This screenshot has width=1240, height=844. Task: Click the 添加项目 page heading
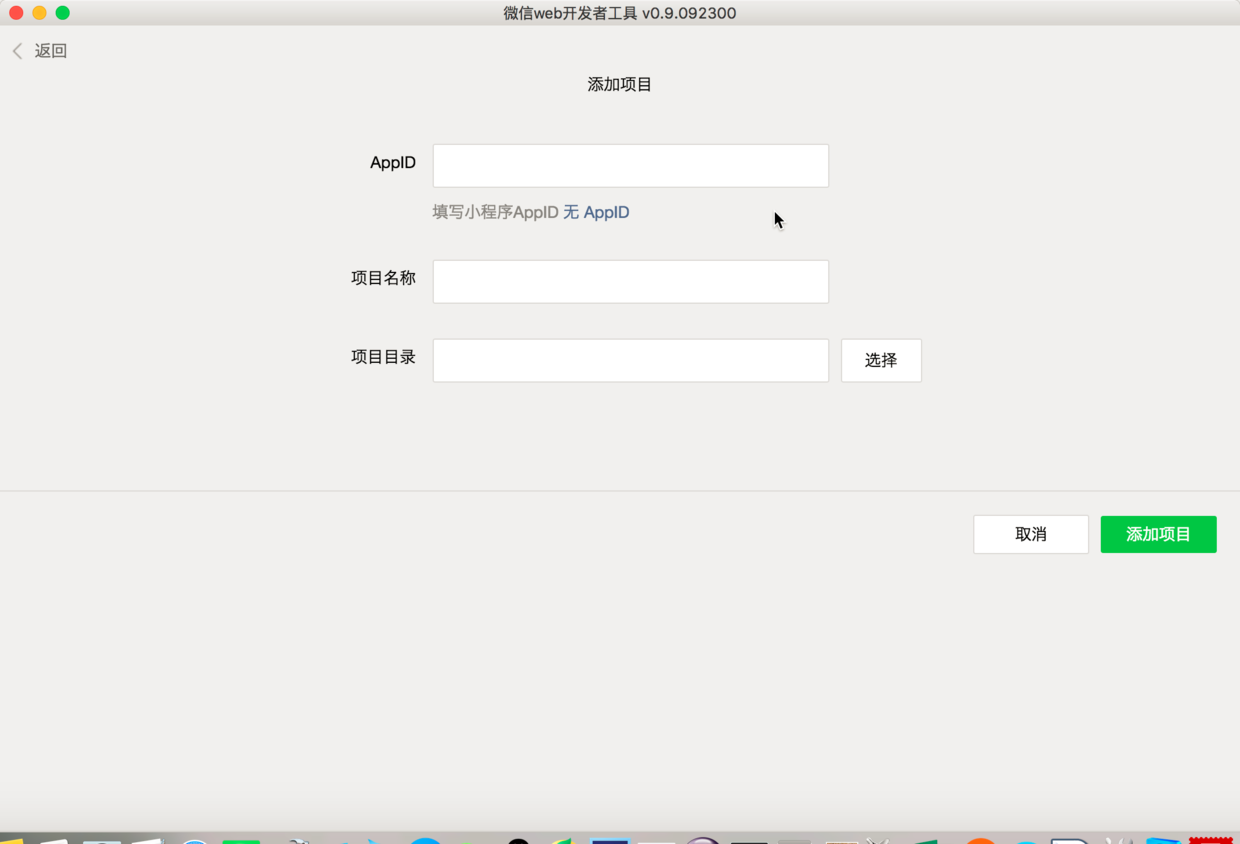(620, 85)
